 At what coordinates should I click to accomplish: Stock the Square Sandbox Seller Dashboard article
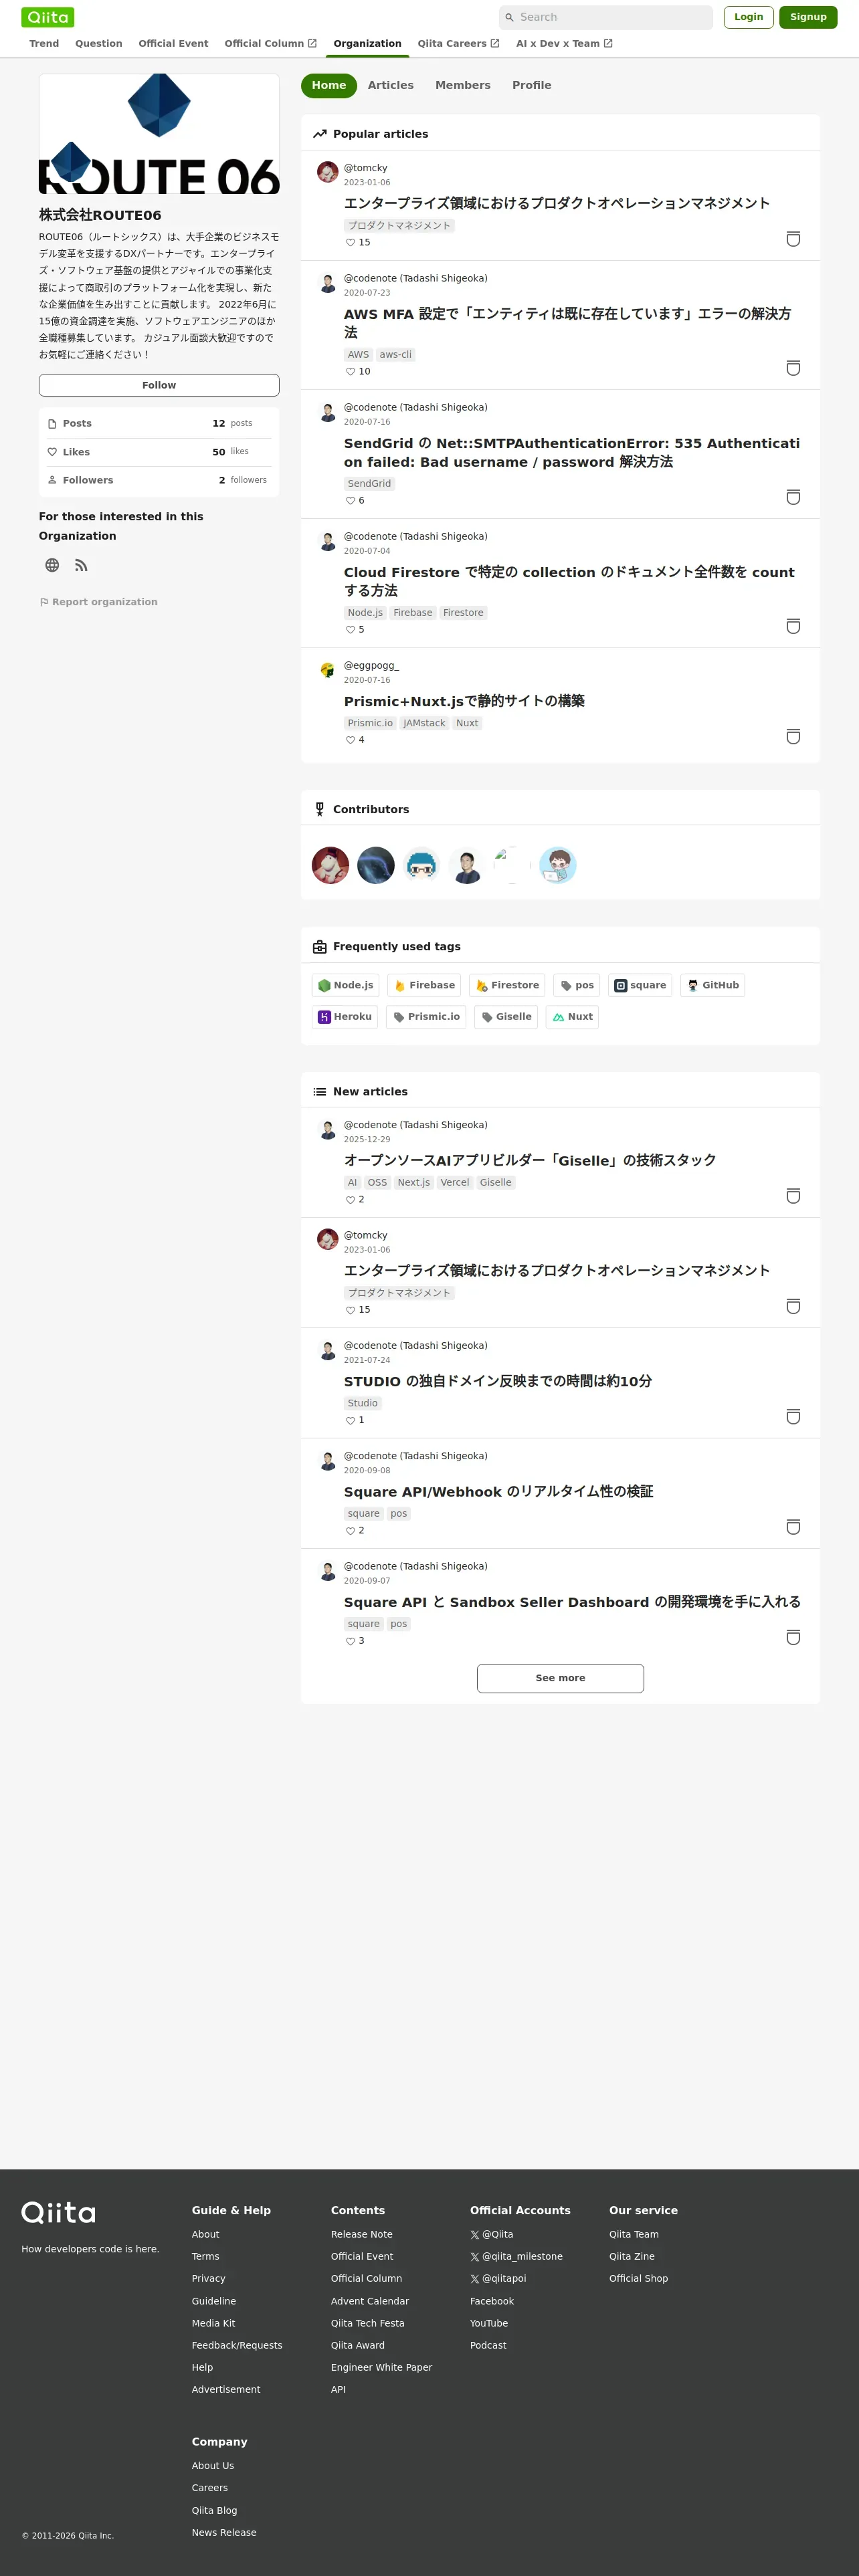793,1637
